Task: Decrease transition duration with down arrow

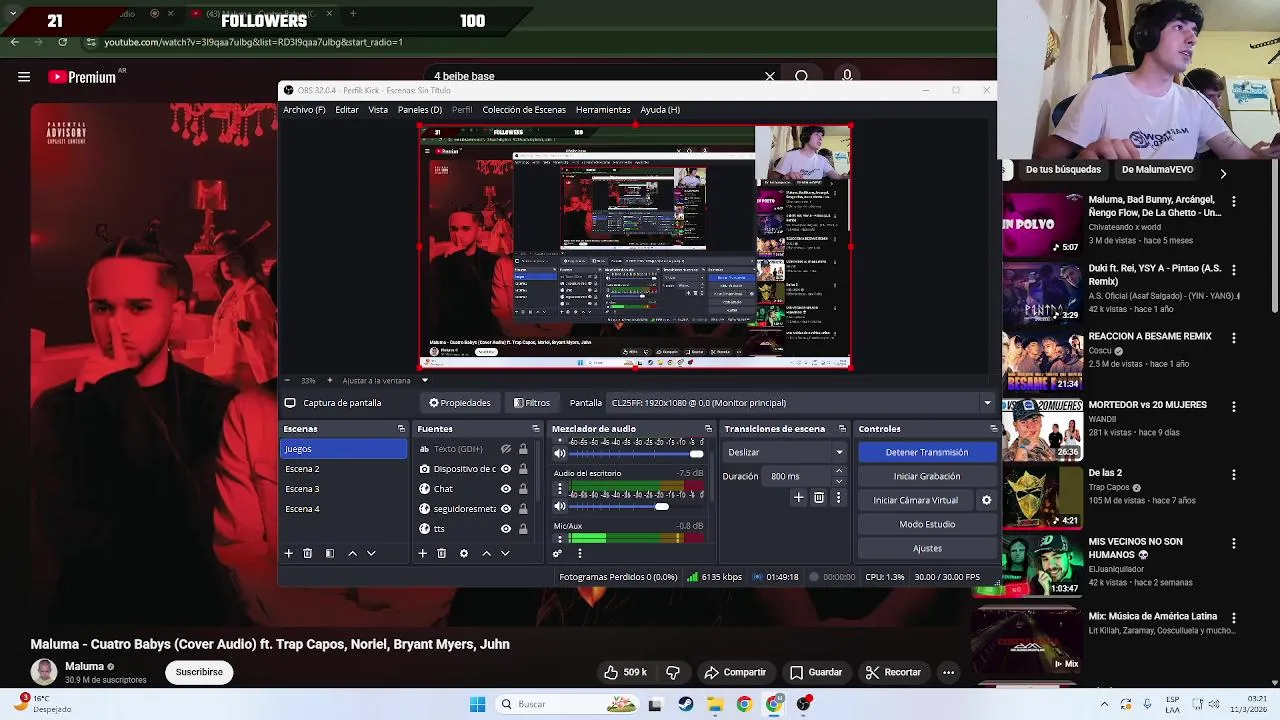Action: [838, 481]
